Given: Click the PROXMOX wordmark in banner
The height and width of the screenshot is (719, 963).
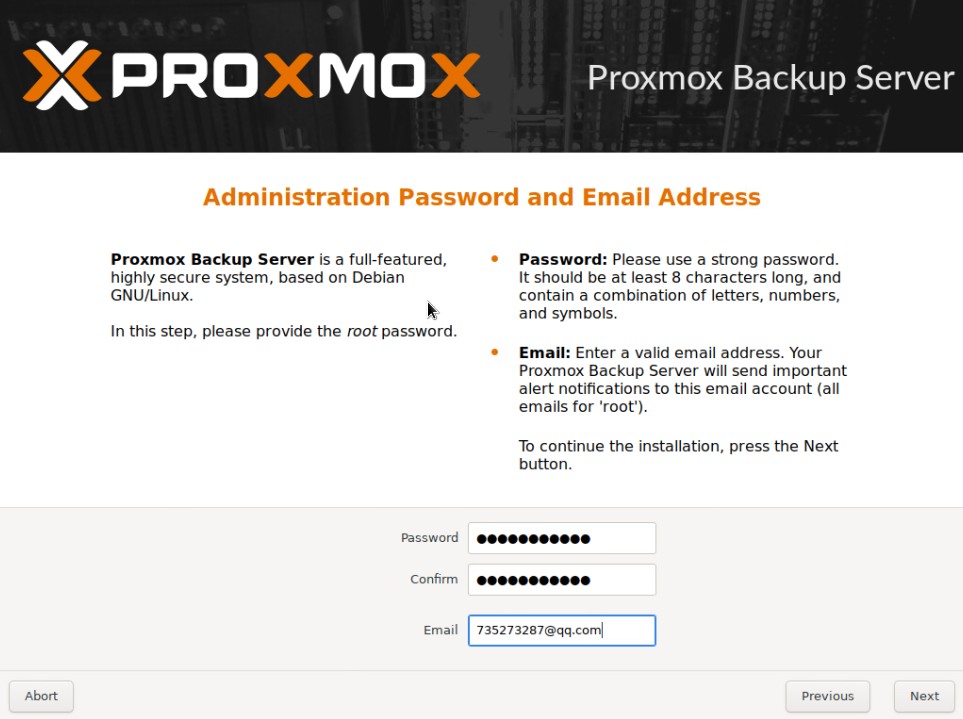Looking at the screenshot, I should (x=295, y=76).
